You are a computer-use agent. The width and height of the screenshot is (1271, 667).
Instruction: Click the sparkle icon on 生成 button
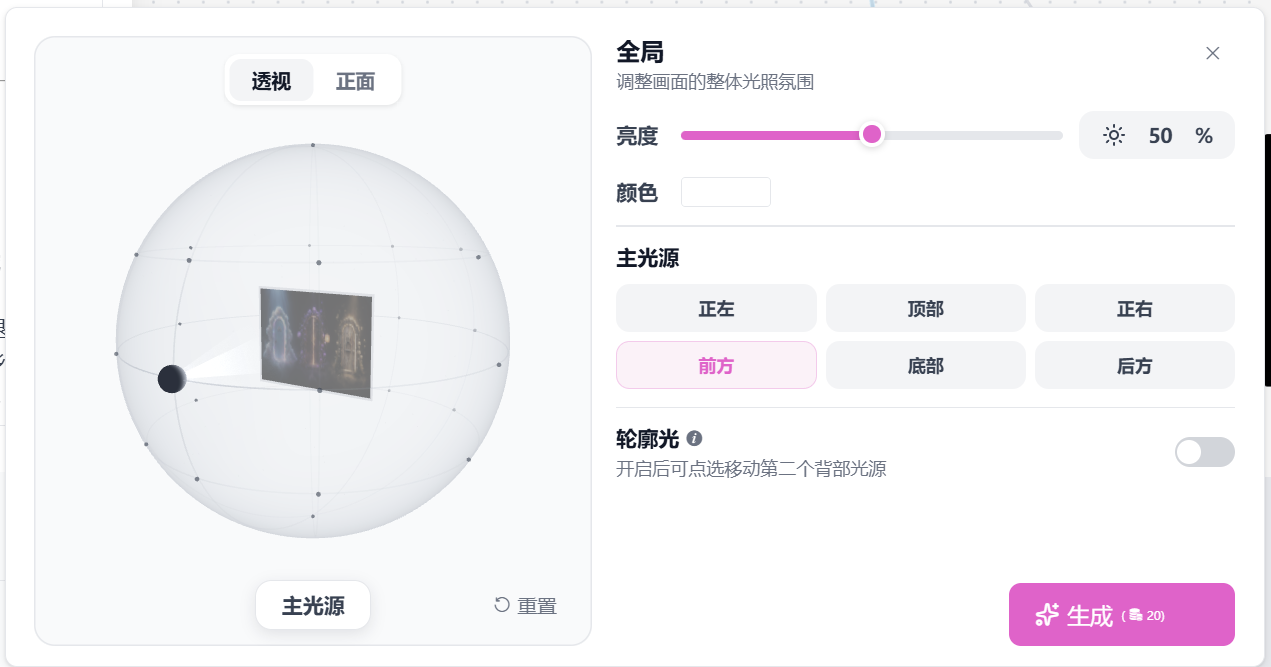click(1047, 615)
